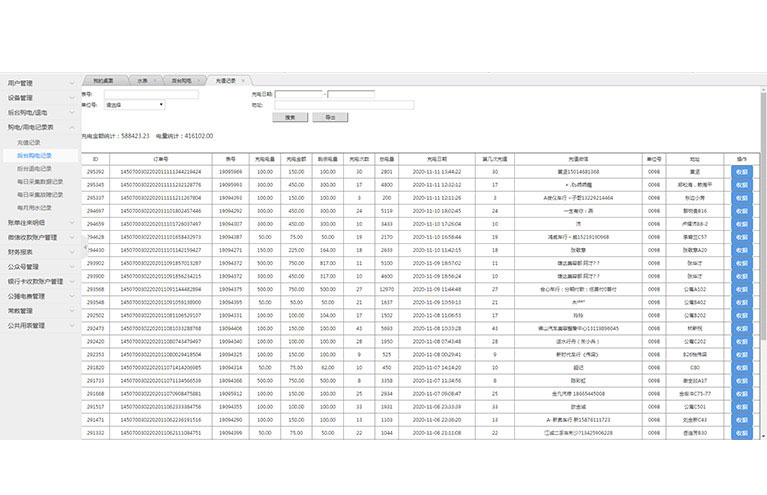Click the 导出 export button
The width and height of the screenshot is (767, 495).
pyautogui.click(x=330, y=117)
